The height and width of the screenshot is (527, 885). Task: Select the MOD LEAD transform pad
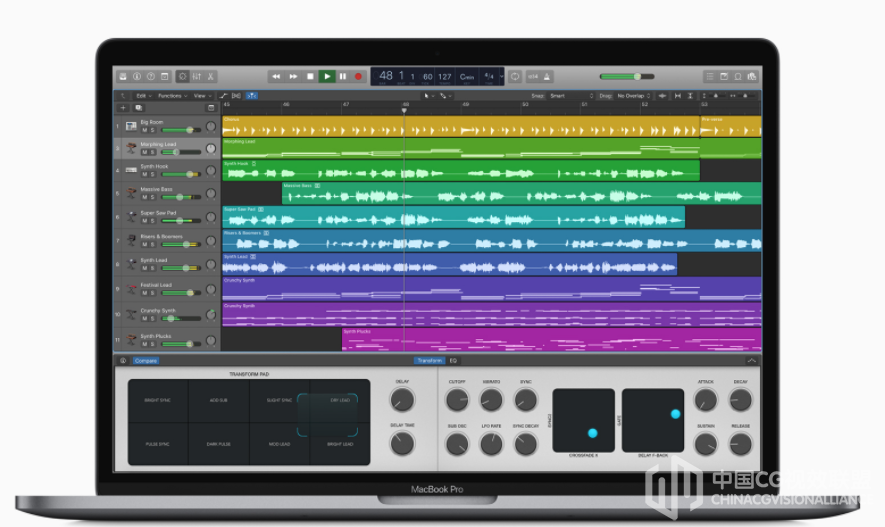[x=279, y=444]
